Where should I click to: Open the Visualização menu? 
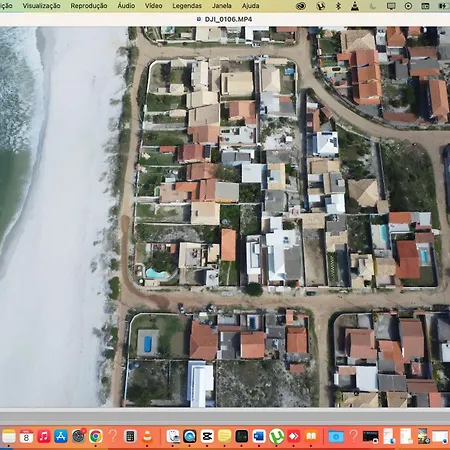41,6
